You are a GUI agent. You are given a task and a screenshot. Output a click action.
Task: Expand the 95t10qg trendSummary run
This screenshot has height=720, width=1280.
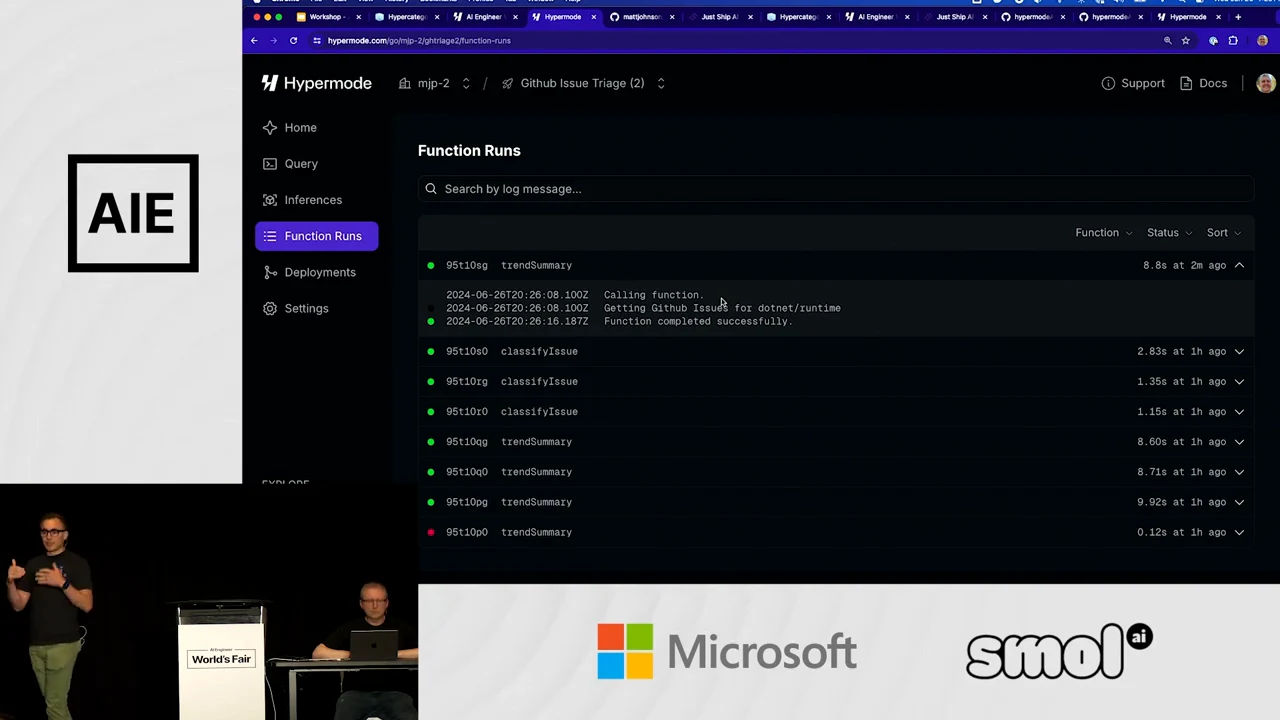pos(1239,441)
